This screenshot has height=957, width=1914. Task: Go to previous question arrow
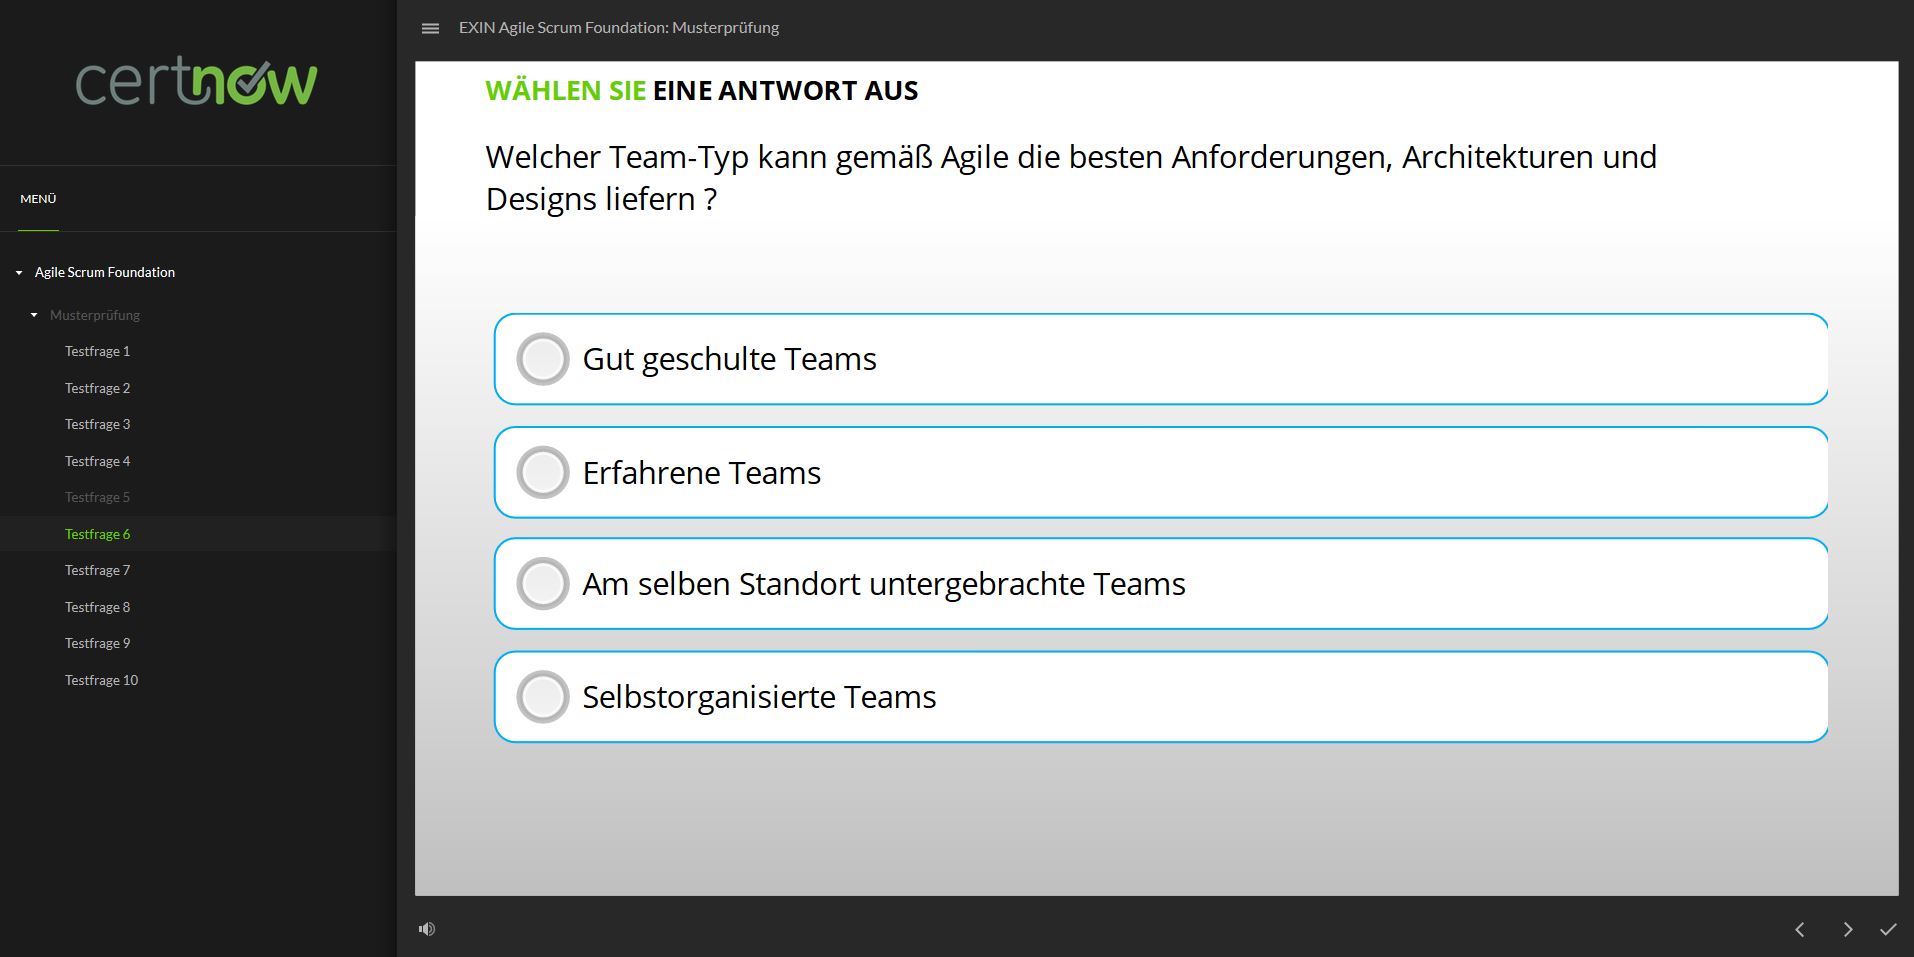pos(1800,929)
